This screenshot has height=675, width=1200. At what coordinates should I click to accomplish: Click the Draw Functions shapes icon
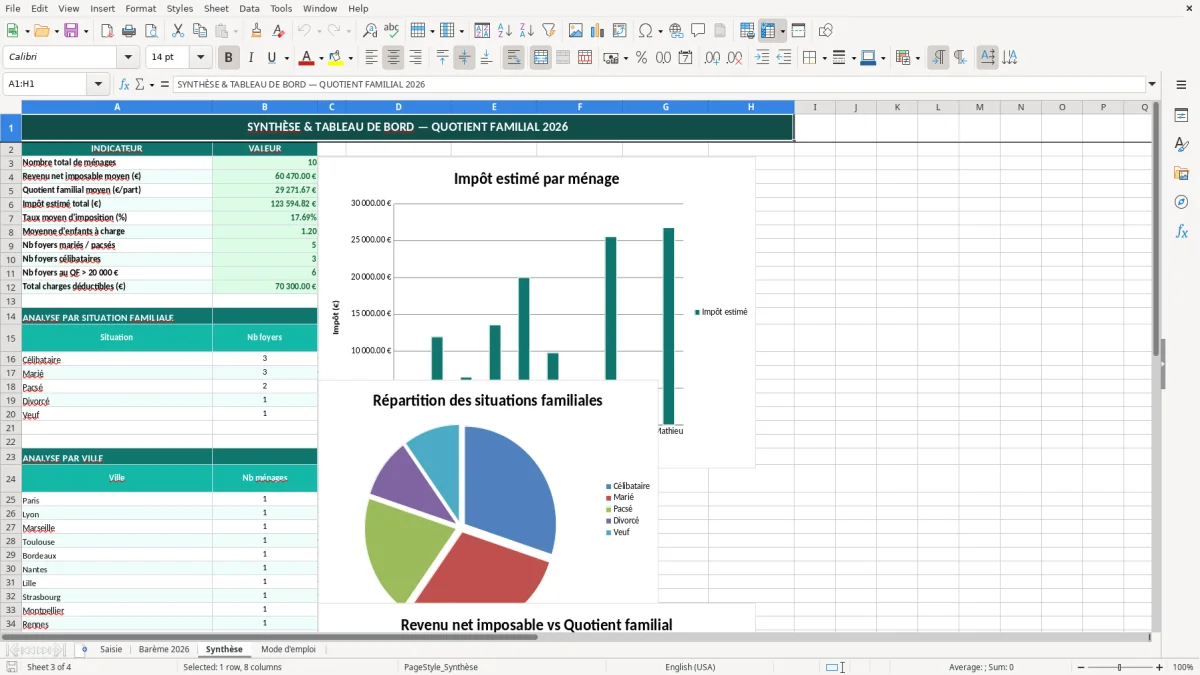pyautogui.click(x=826, y=31)
